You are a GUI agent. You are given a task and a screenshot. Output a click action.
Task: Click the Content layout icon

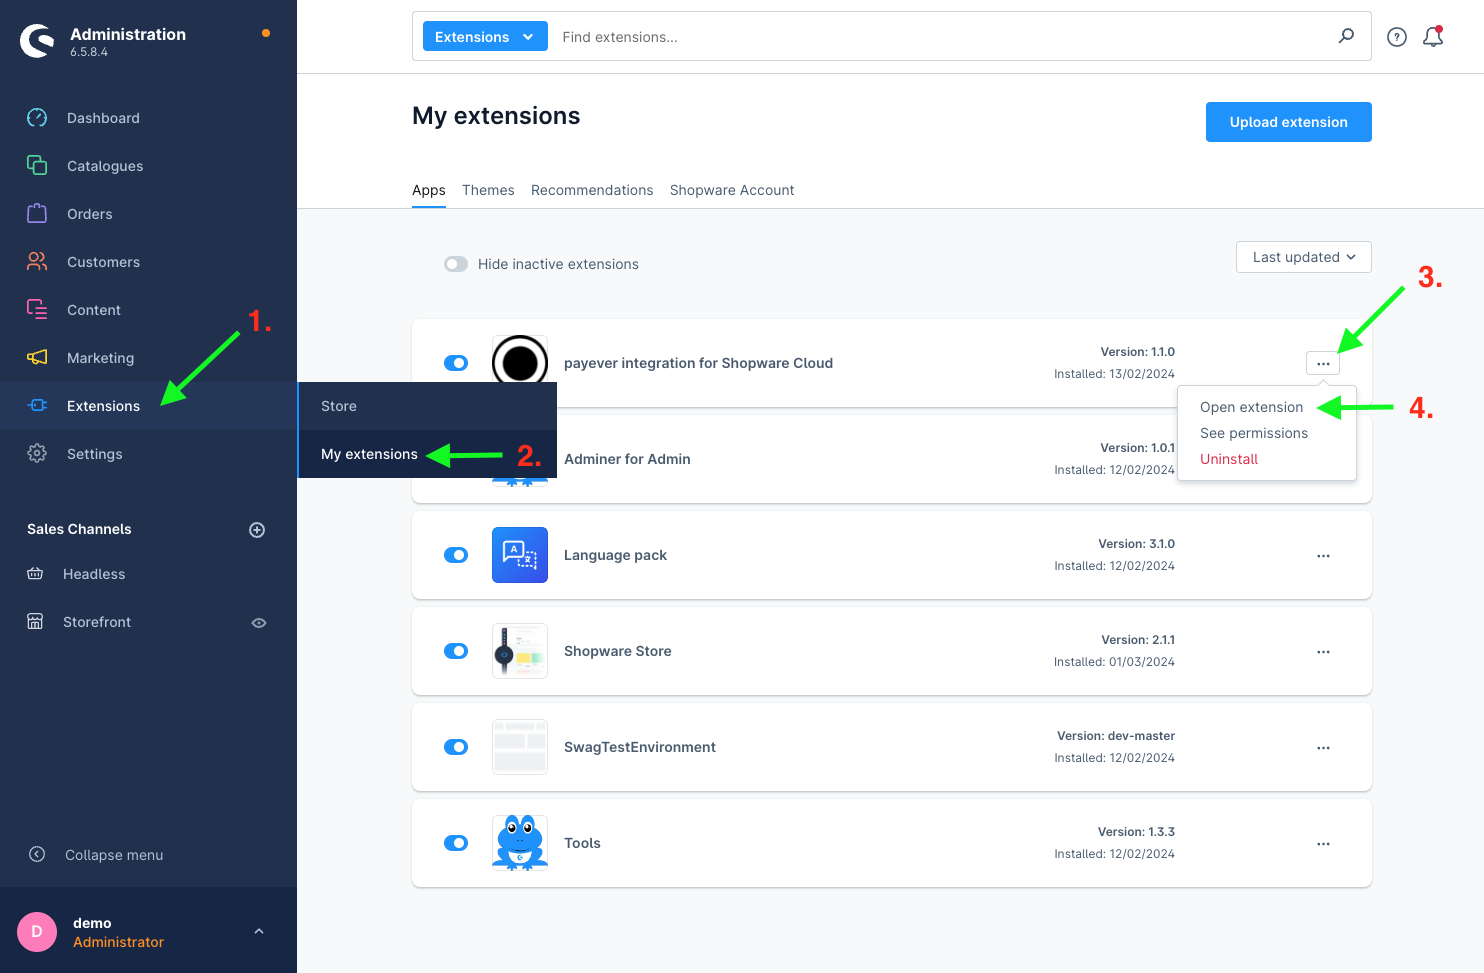pos(37,310)
